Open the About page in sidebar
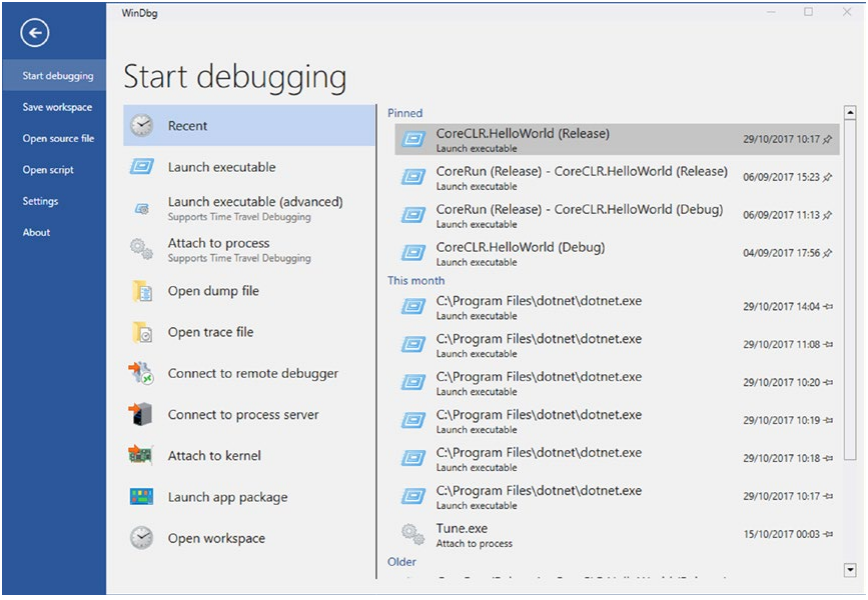The image size is (868, 600). tap(54, 232)
